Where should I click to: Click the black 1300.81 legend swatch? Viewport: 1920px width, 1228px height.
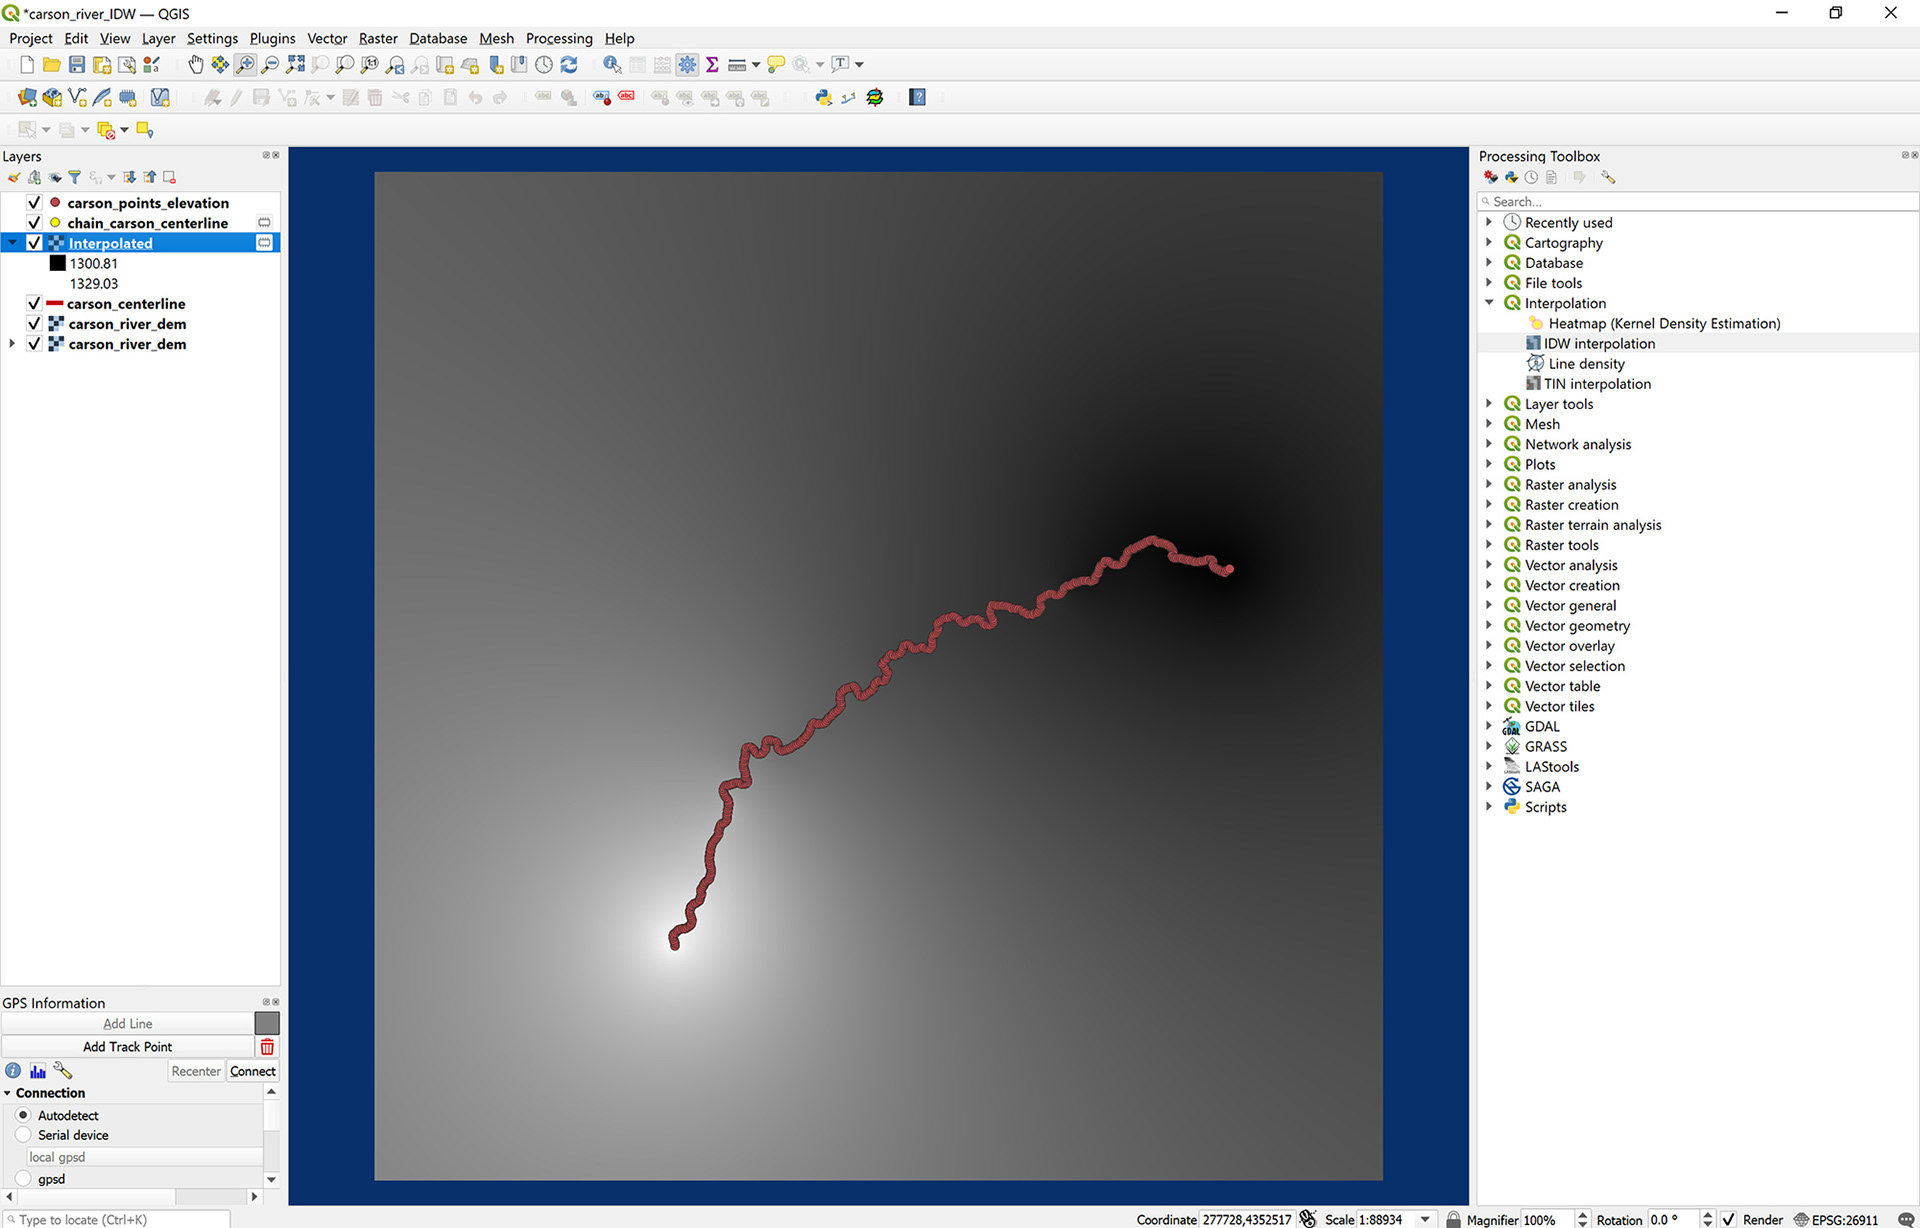click(x=57, y=263)
